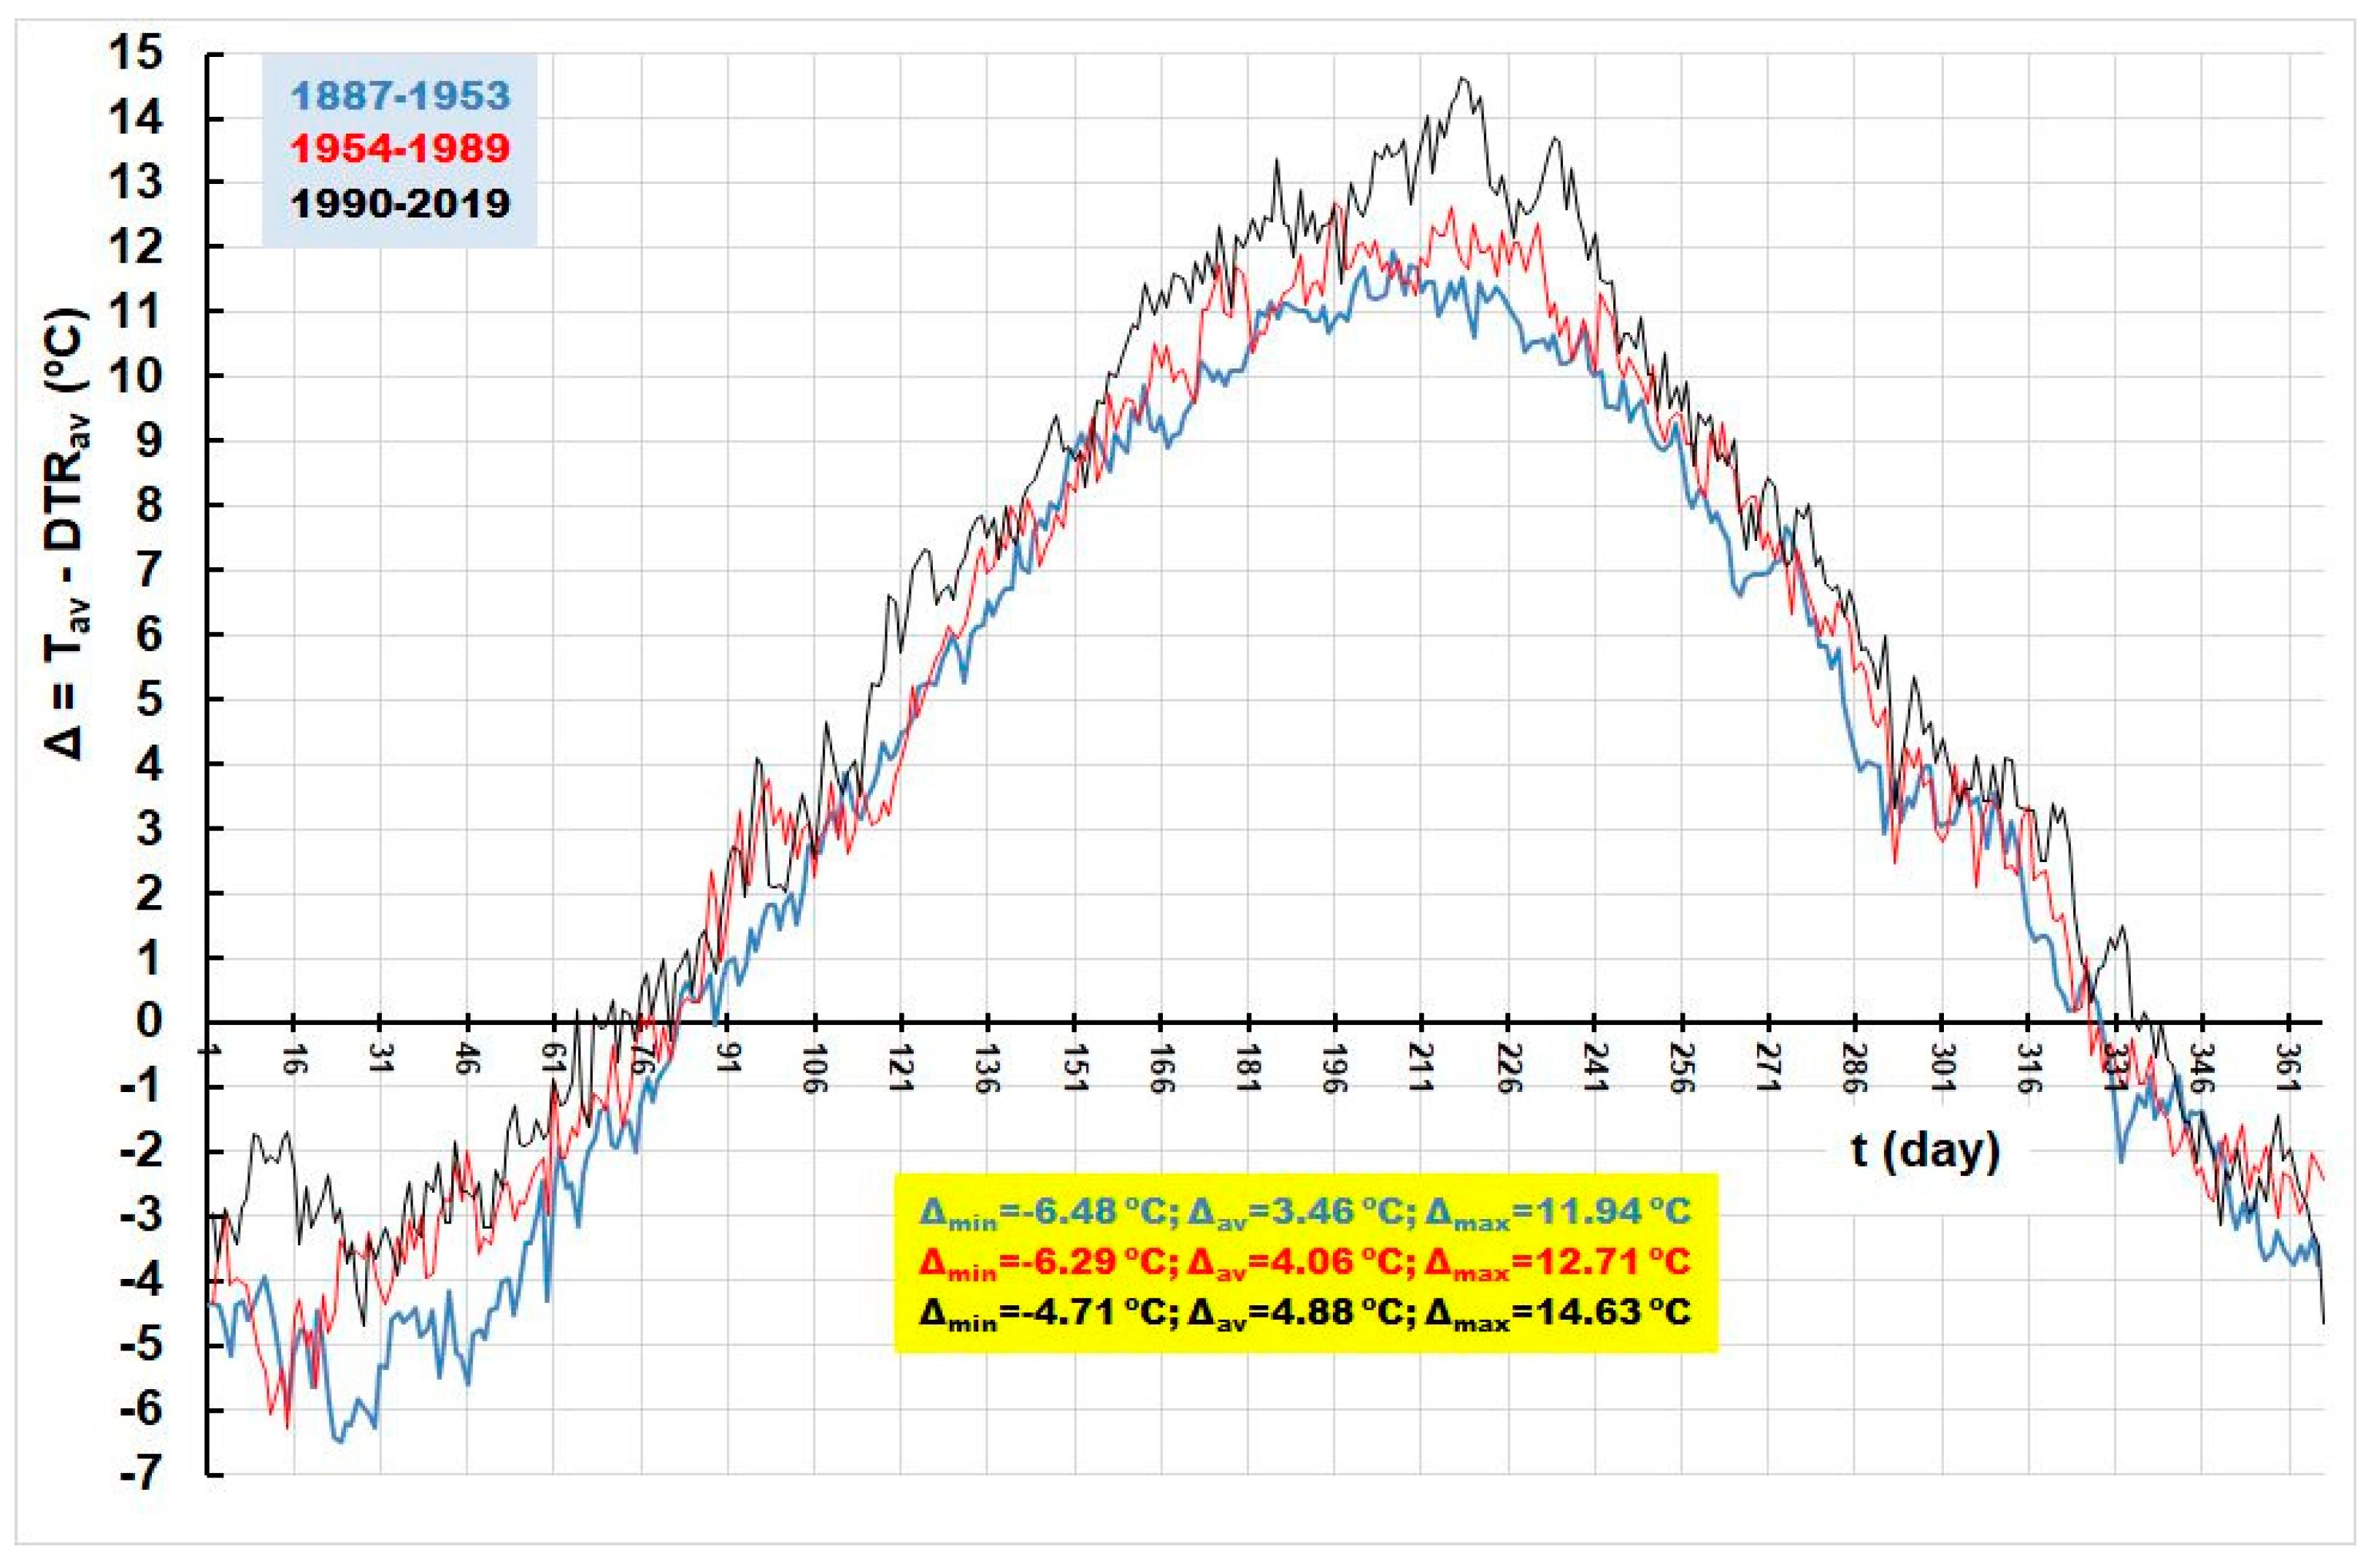Click the x-axis tick label 361
Screen dimensions: 2379x1568
[2289, 1069]
